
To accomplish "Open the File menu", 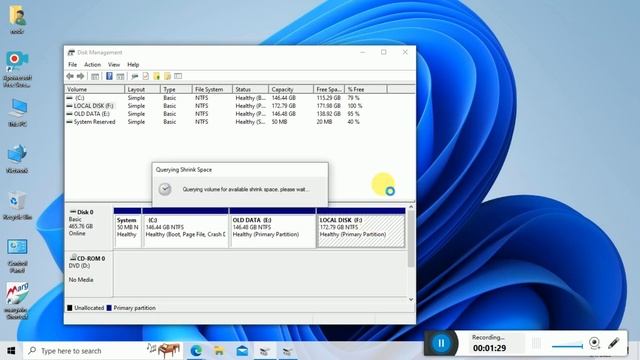I will tap(72, 64).
